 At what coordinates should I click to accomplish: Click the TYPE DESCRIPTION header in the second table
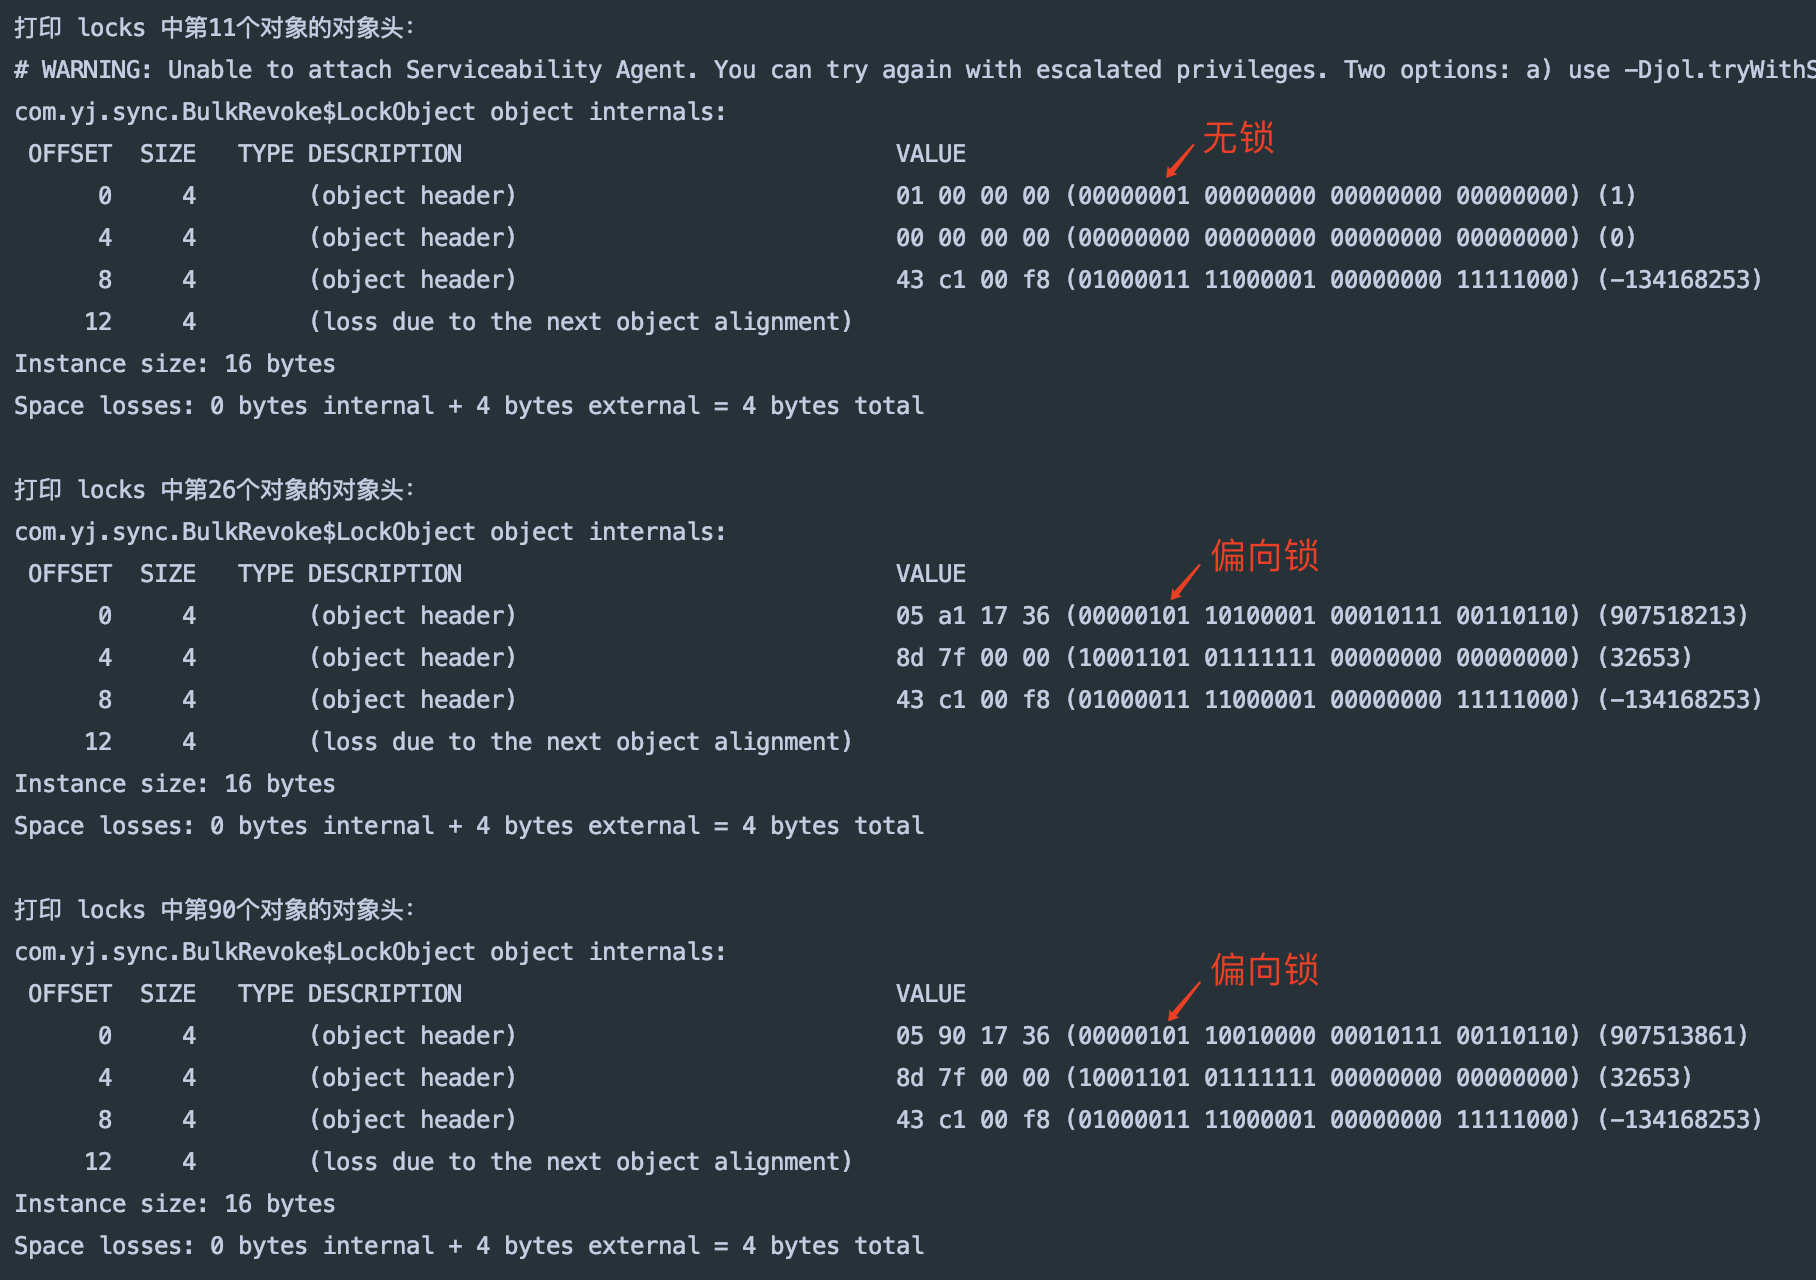coord(350,574)
